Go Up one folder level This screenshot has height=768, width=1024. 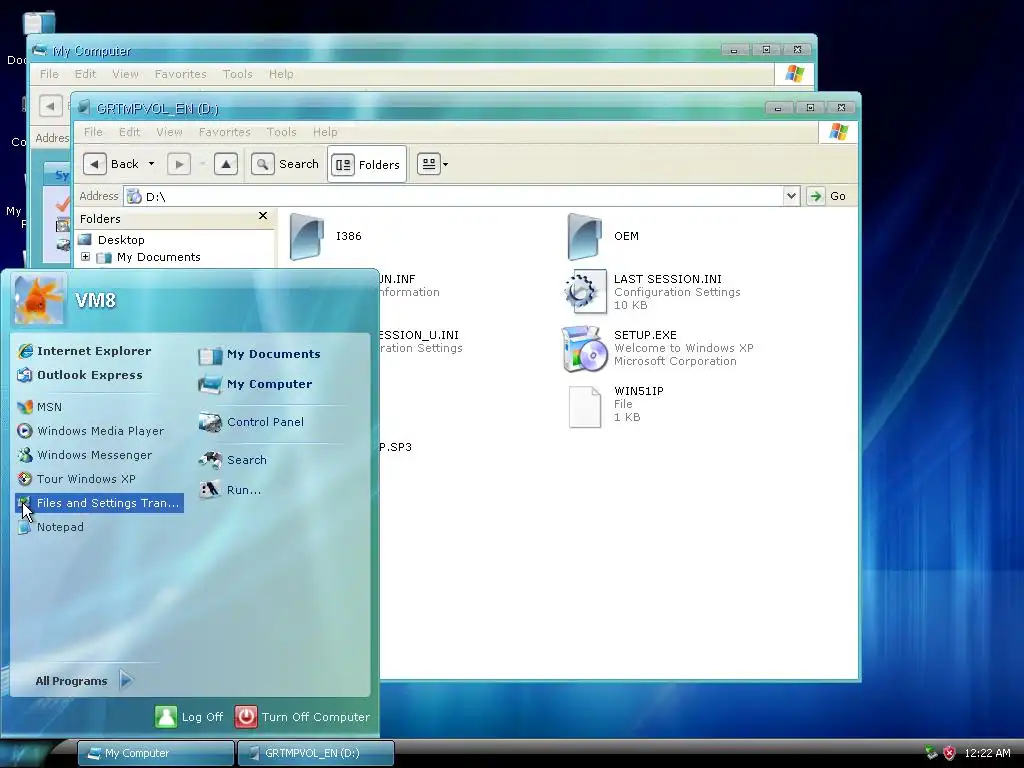click(225, 164)
